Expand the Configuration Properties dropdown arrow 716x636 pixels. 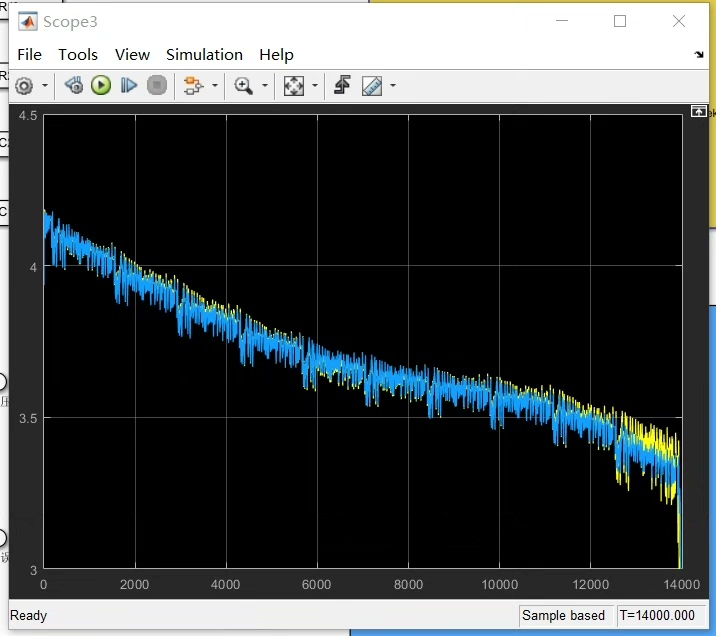(x=45, y=85)
